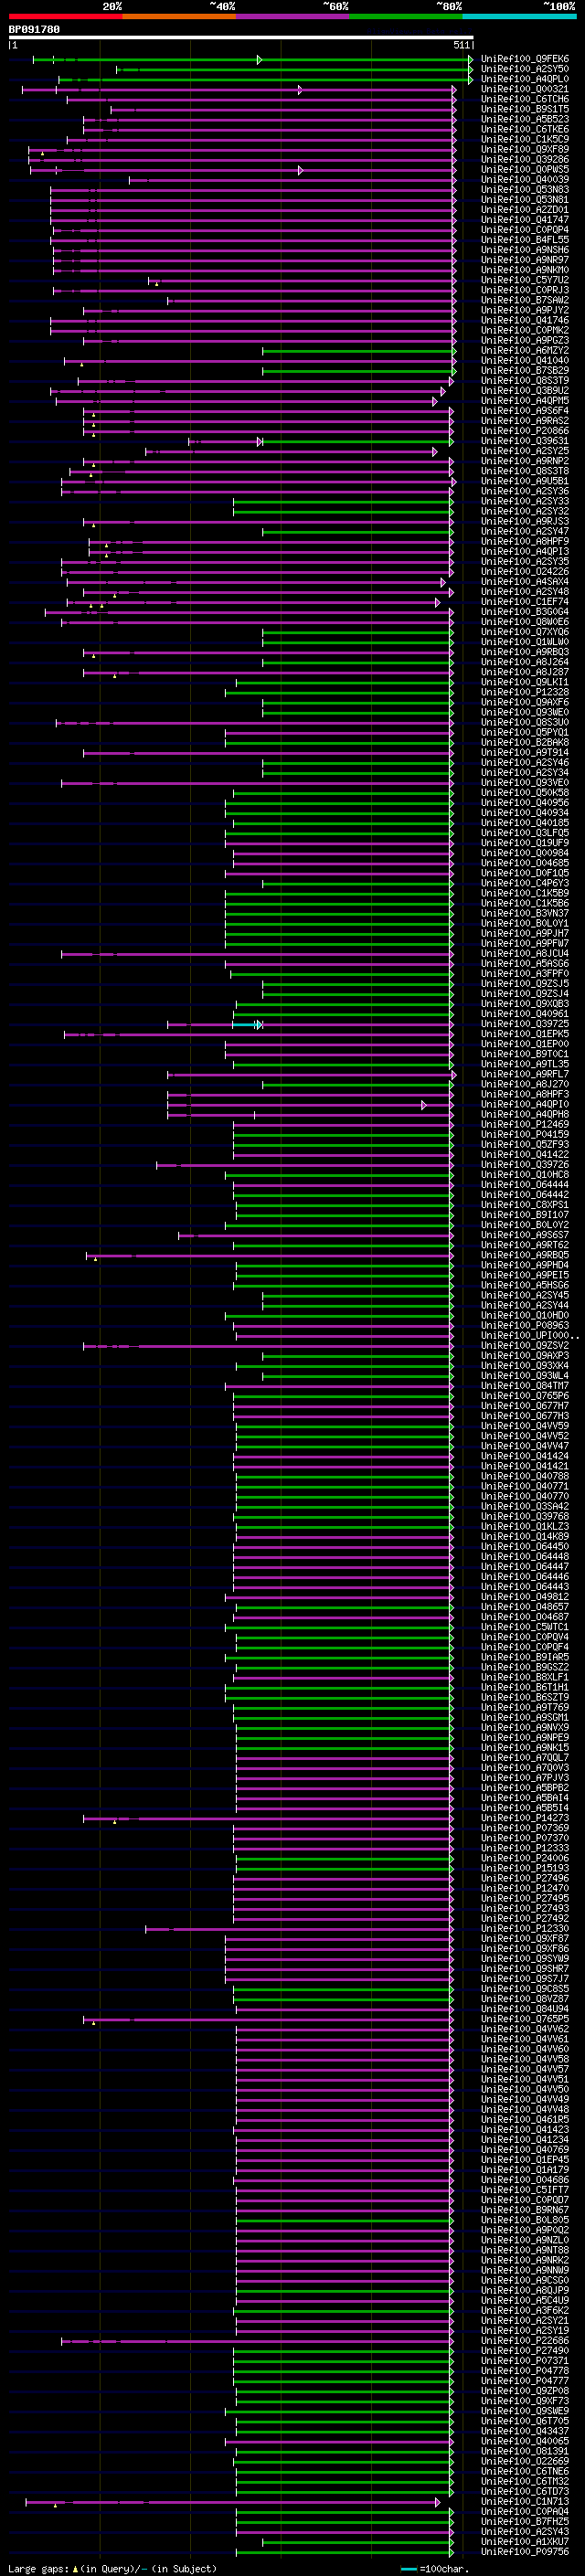Select label UniRef100_Q39725
The image size is (585, 2576).
pyautogui.click(x=525, y=1024)
